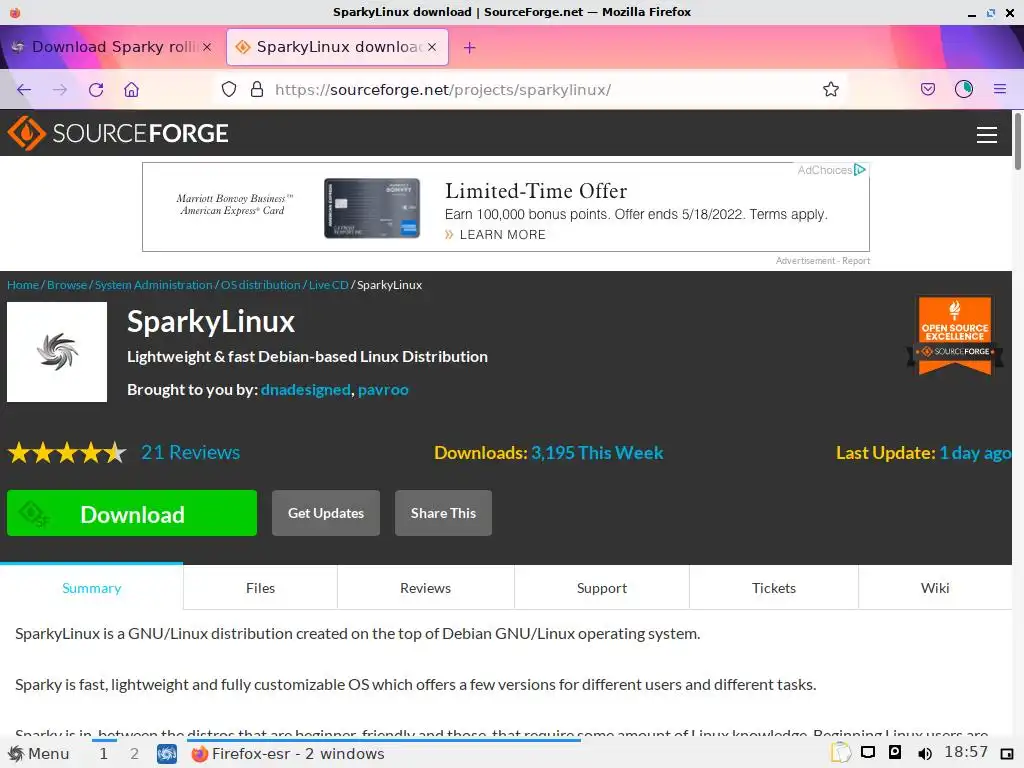Open the Files tab
Viewport: 1024px width, 768px height.
(261, 588)
